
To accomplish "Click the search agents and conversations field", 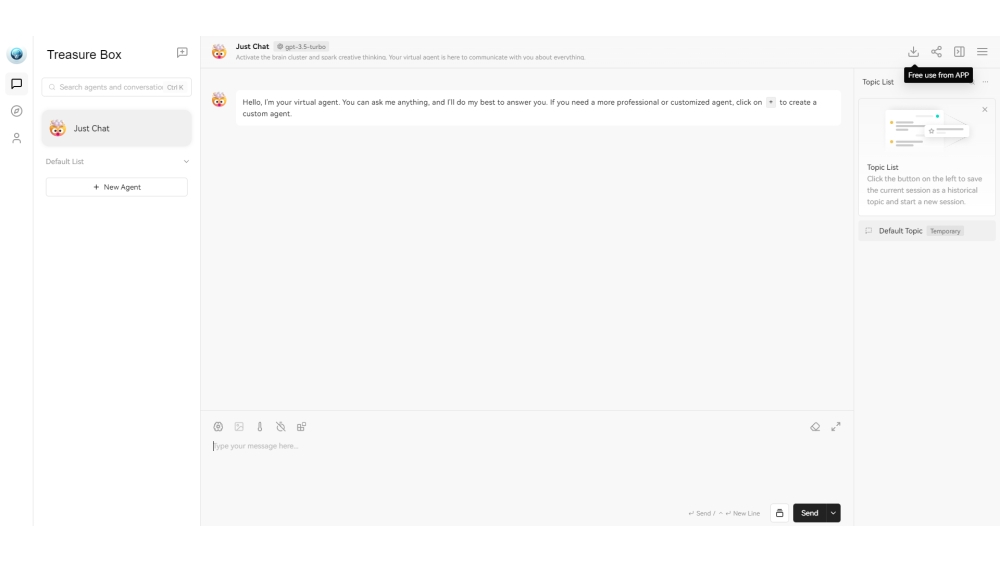I will pos(110,87).
